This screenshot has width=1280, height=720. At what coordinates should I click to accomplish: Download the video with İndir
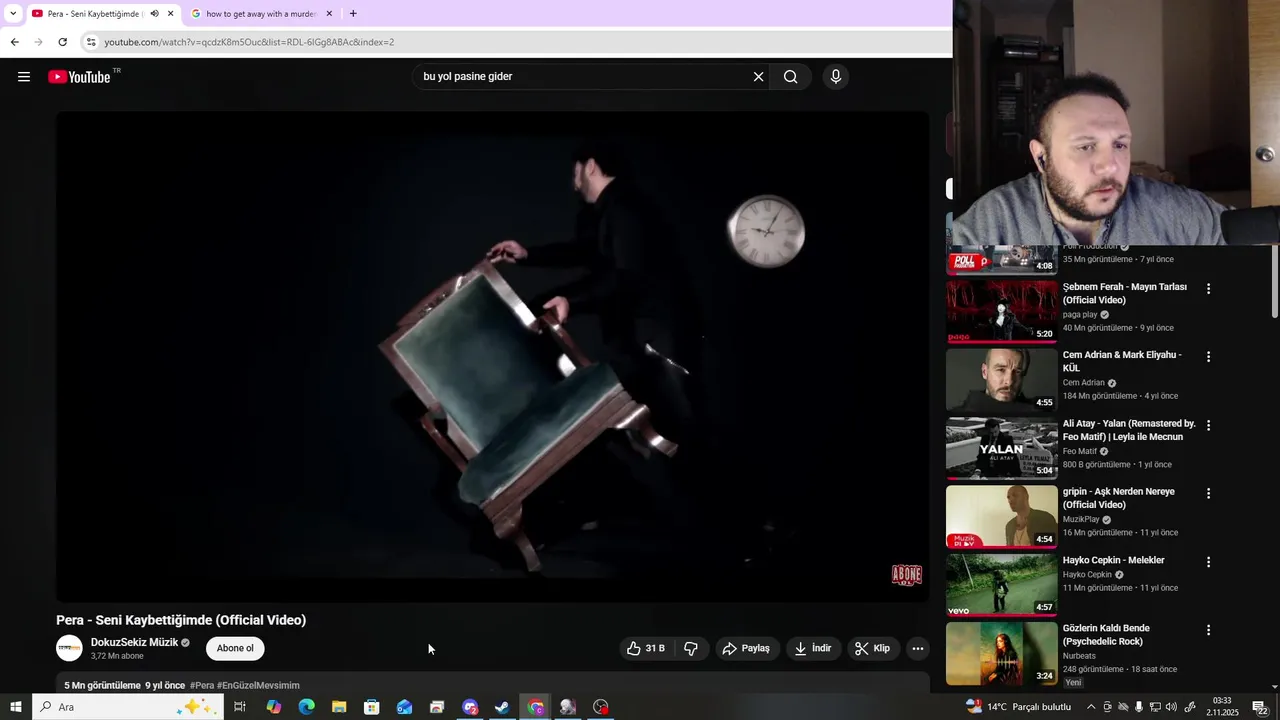[813, 649]
